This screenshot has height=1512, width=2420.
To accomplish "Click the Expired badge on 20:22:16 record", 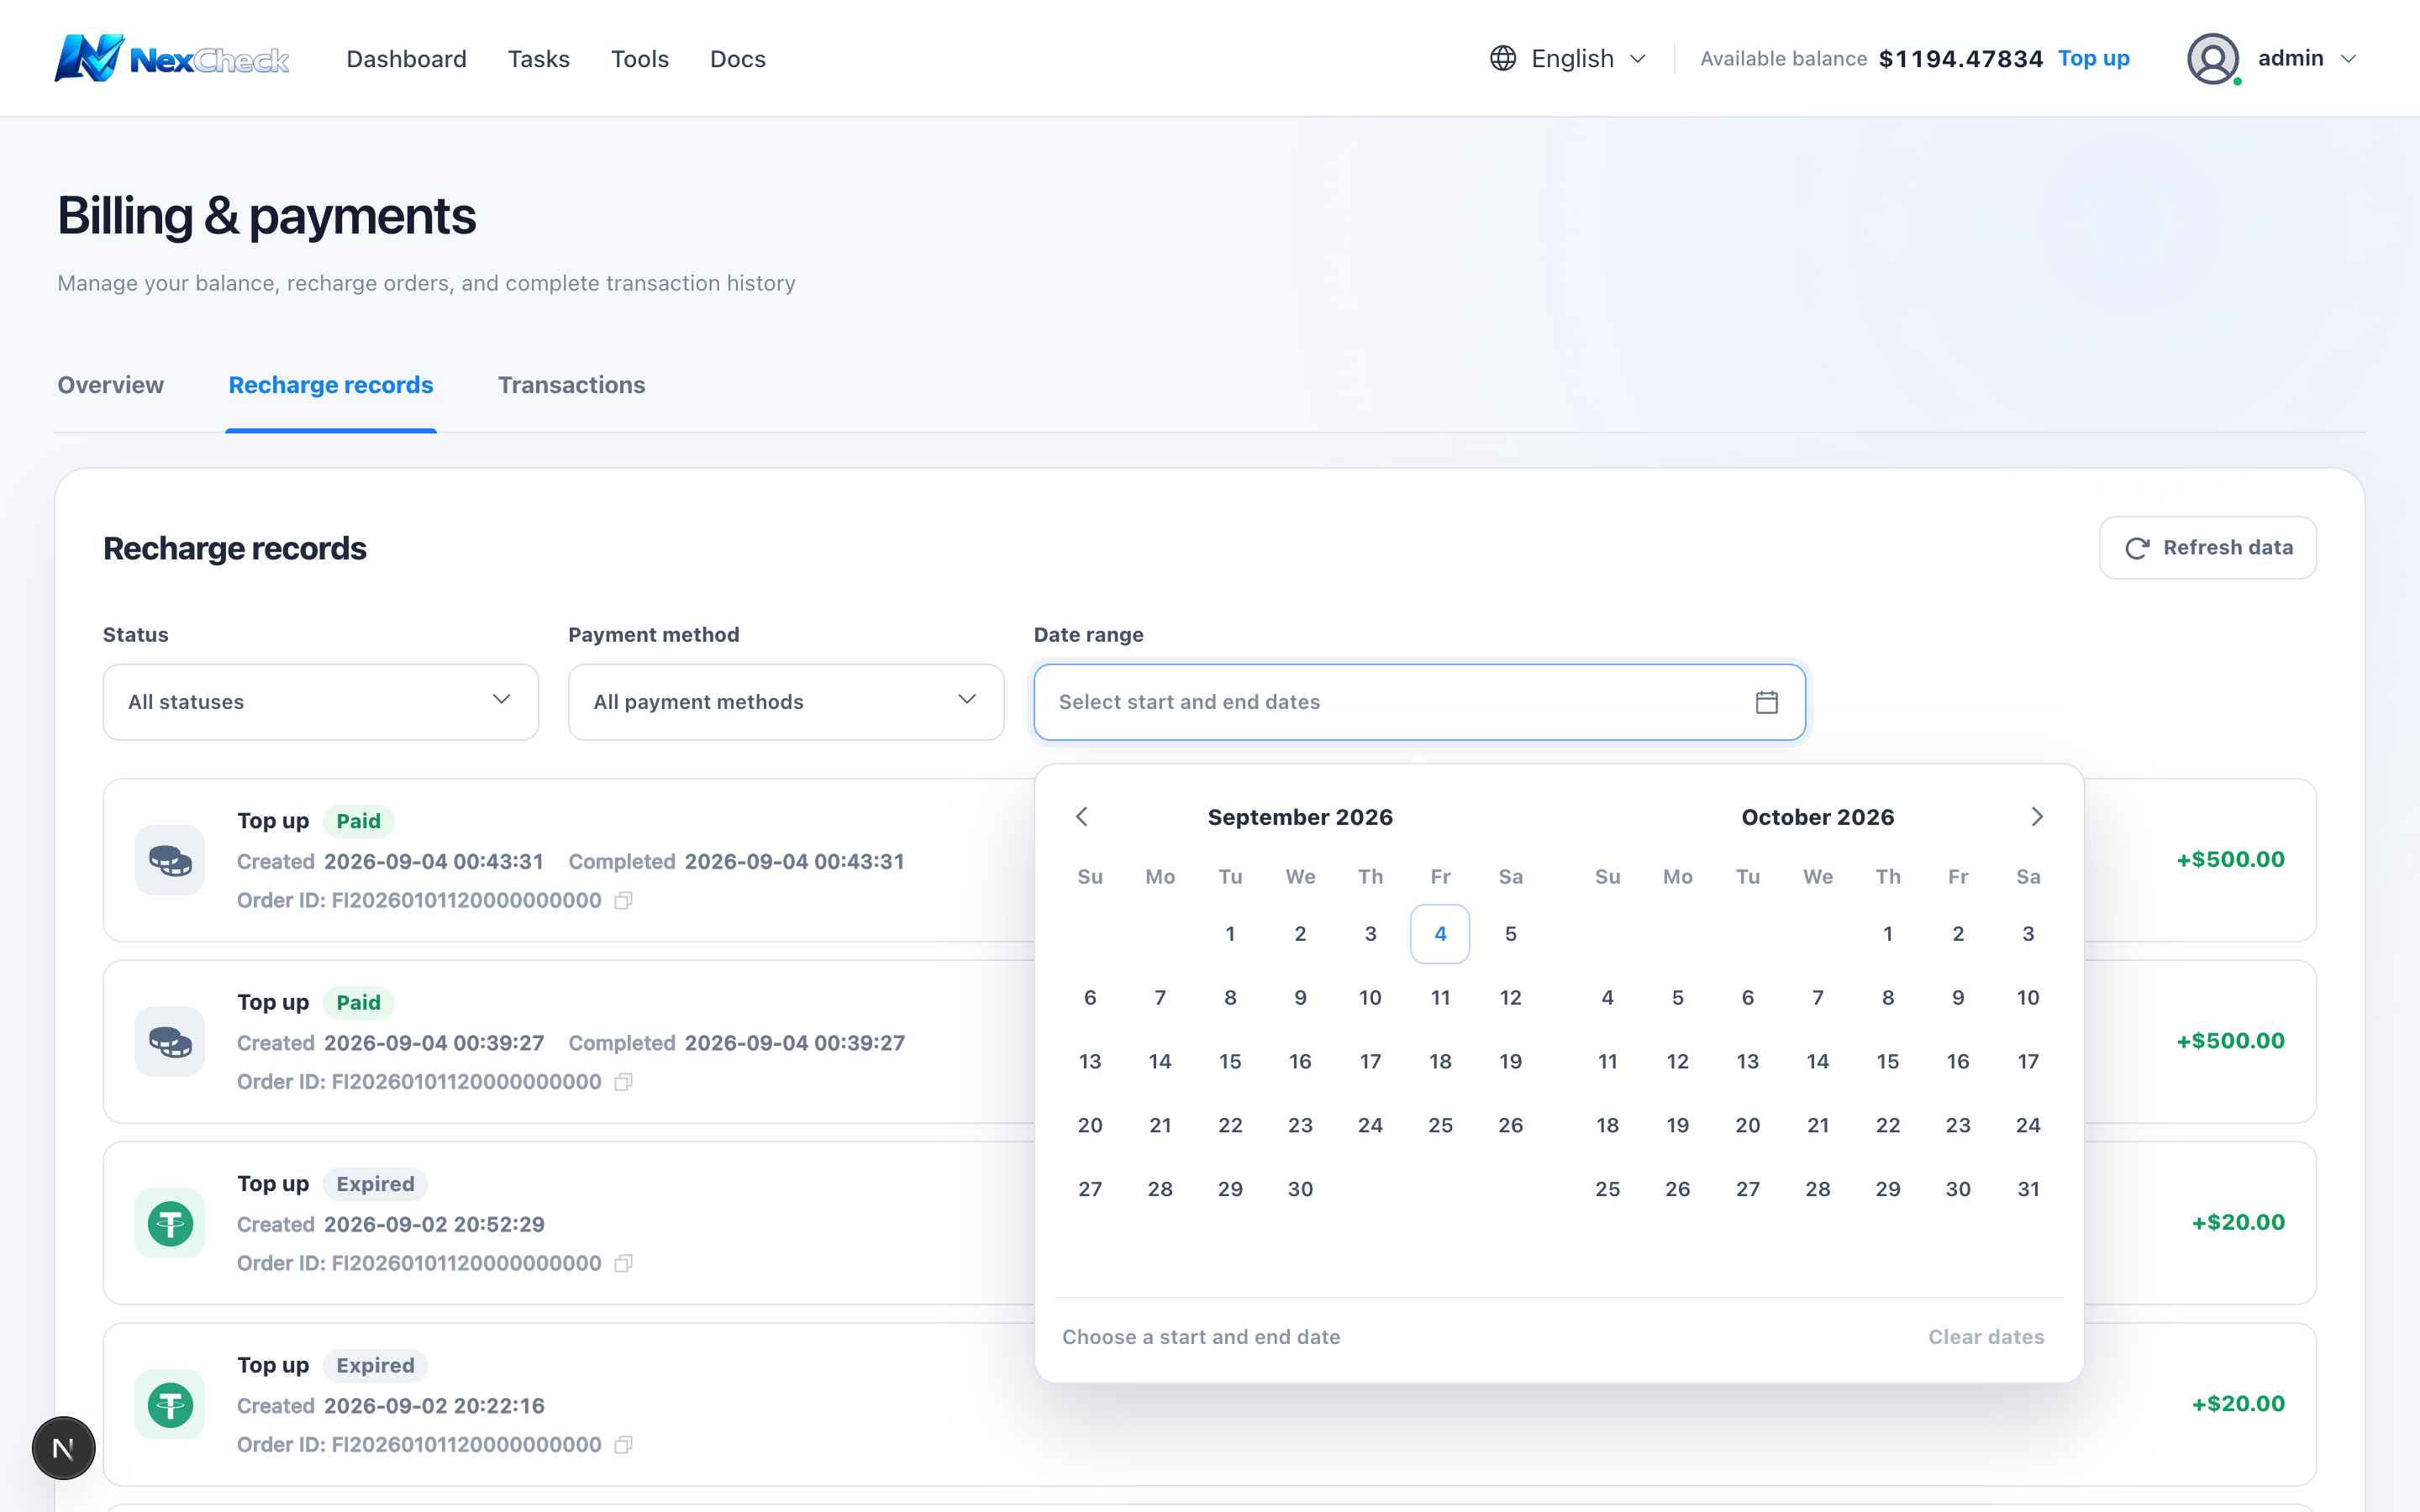I will [375, 1365].
